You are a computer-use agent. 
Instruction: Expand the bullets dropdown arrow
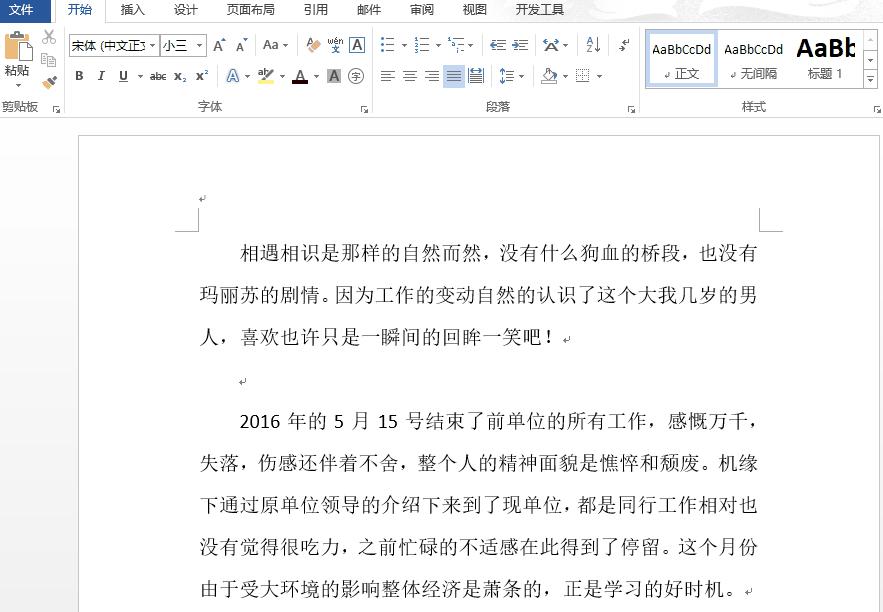tap(404, 45)
